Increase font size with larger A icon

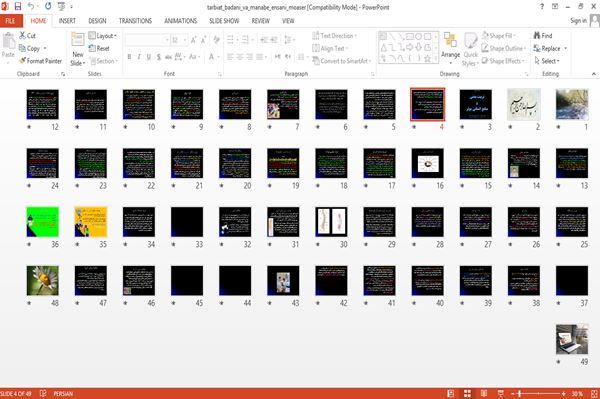coord(194,40)
